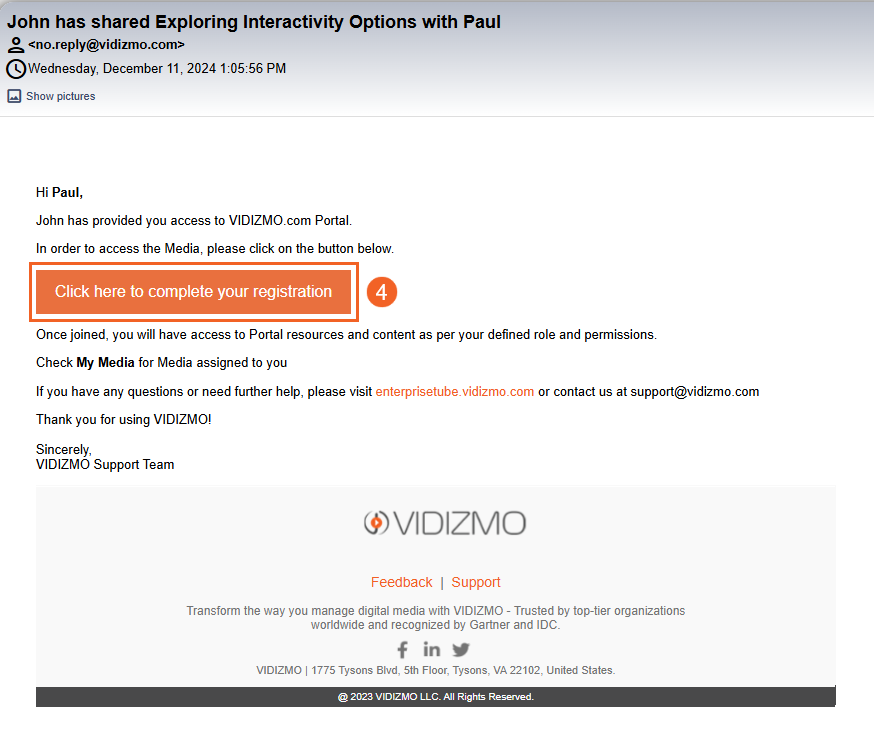Click the copyright bar at bottom

point(435,697)
